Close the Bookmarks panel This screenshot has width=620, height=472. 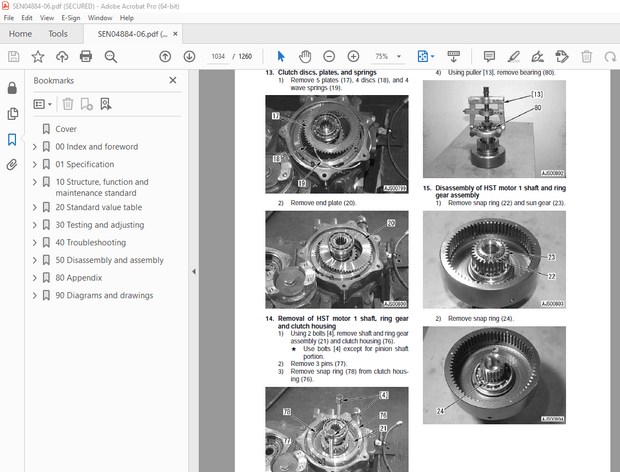coord(173,80)
